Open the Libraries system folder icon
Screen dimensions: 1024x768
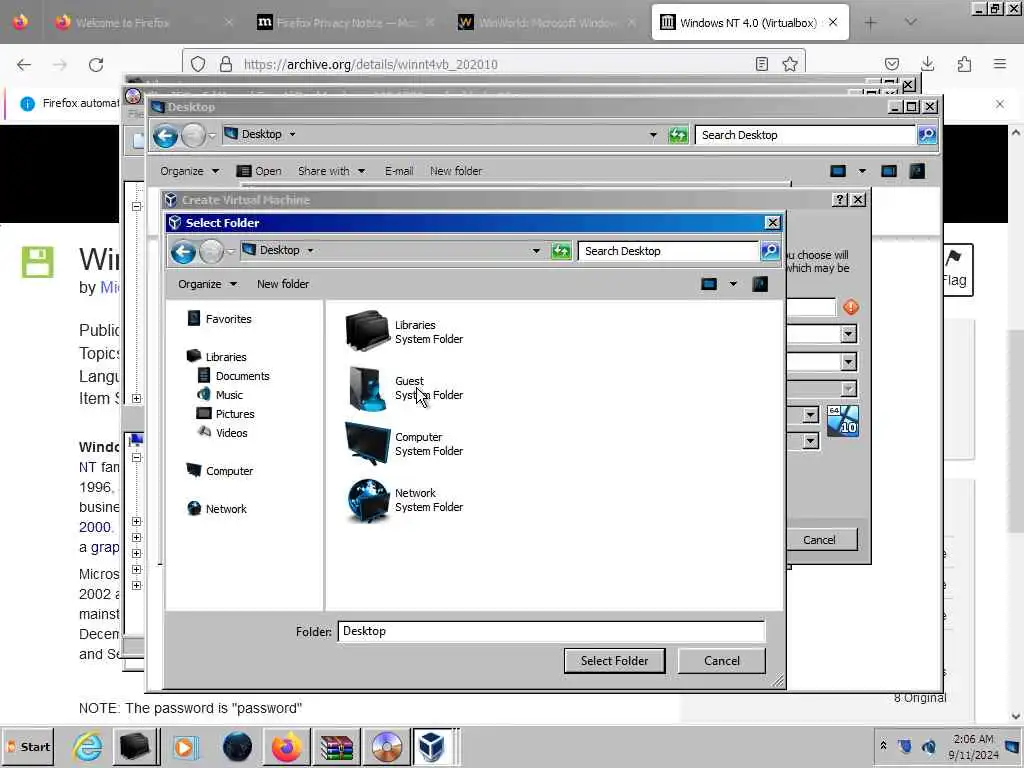(x=367, y=331)
